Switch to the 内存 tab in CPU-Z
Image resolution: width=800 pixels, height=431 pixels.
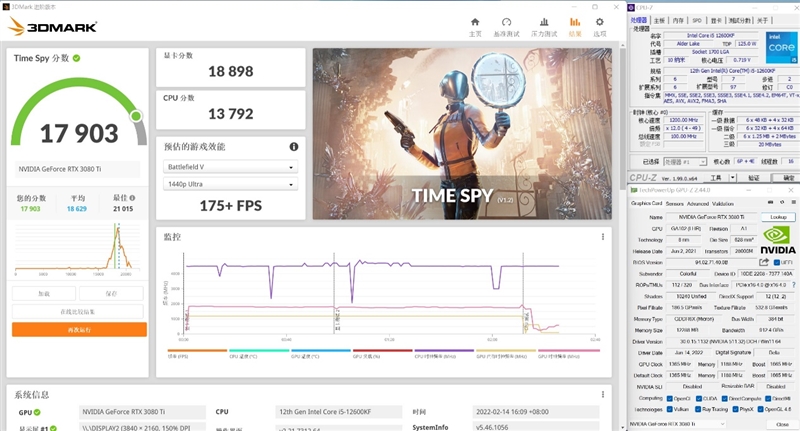(678, 20)
